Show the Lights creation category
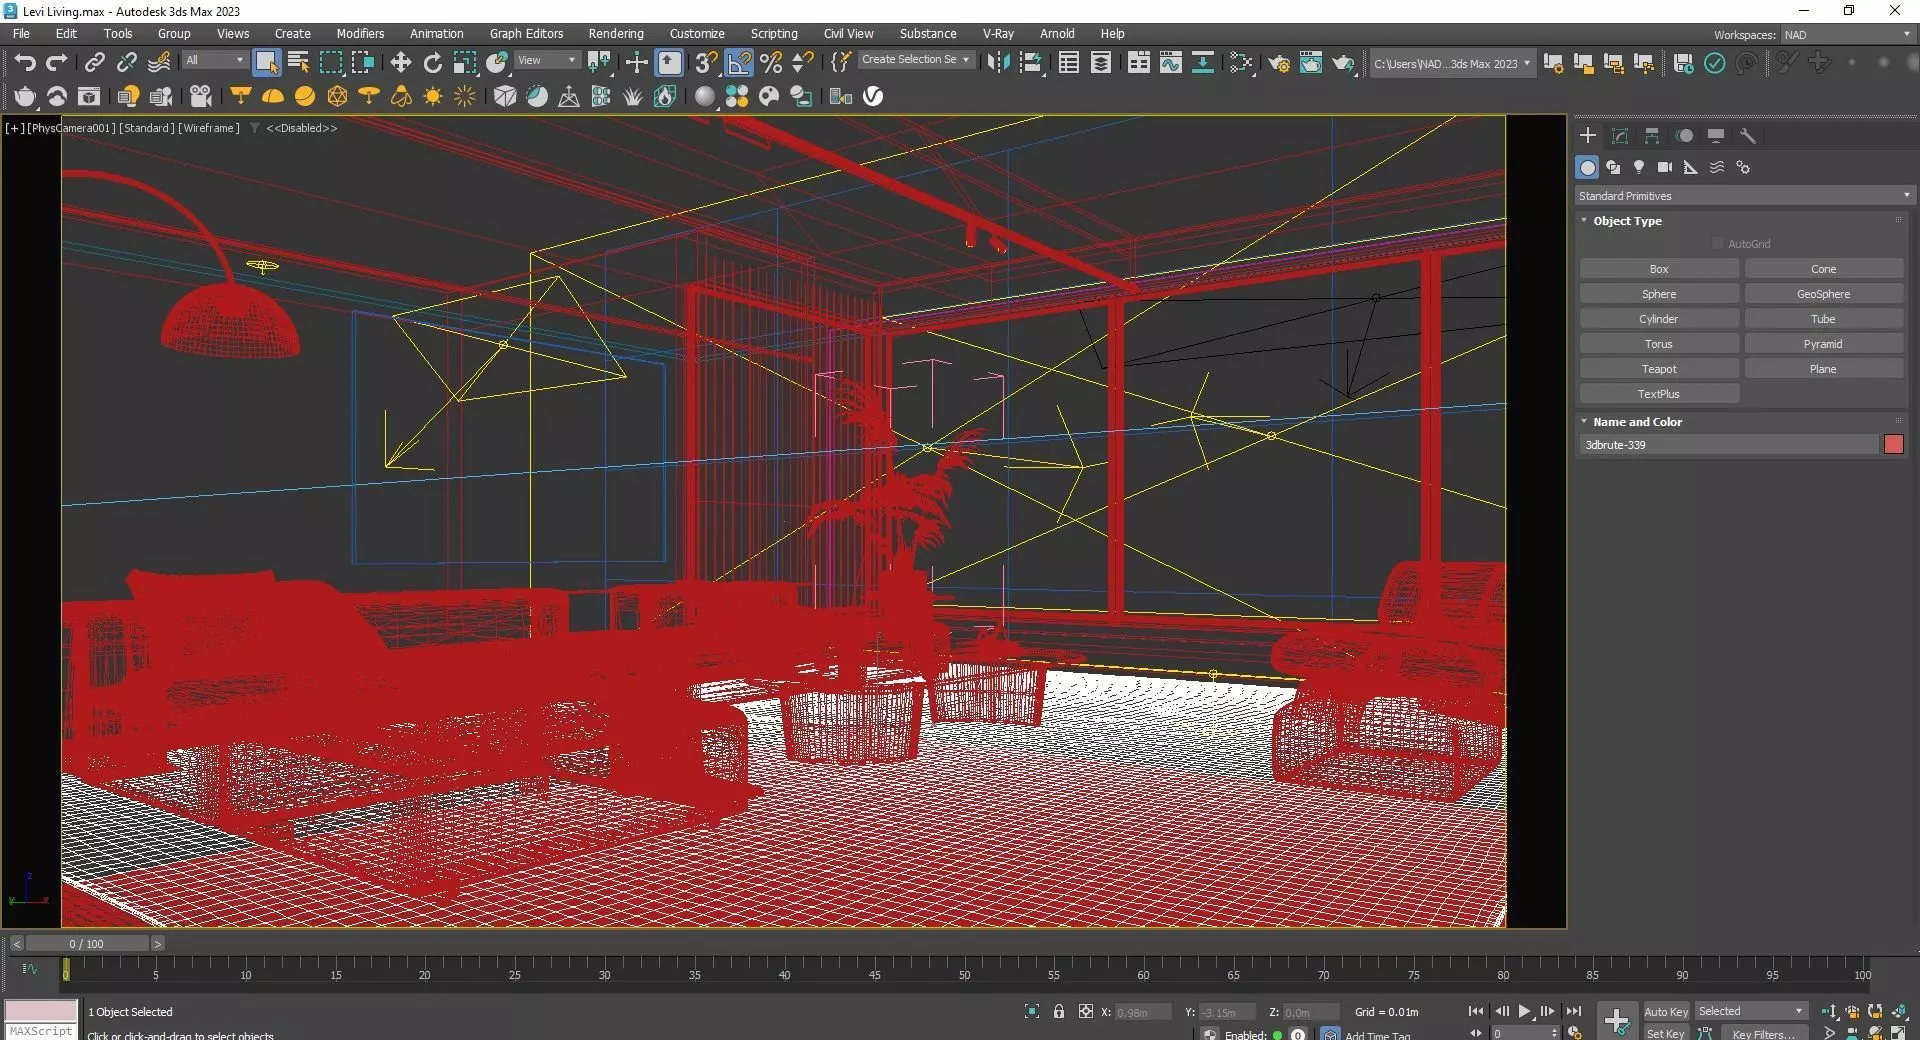Viewport: 1920px width, 1040px height. [1639, 167]
